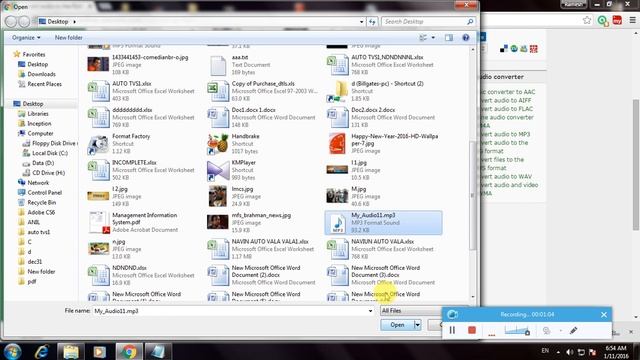The image size is (640, 360).
Task: Open the File name dropdown arrow
Action: pyautogui.click(x=370, y=311)
